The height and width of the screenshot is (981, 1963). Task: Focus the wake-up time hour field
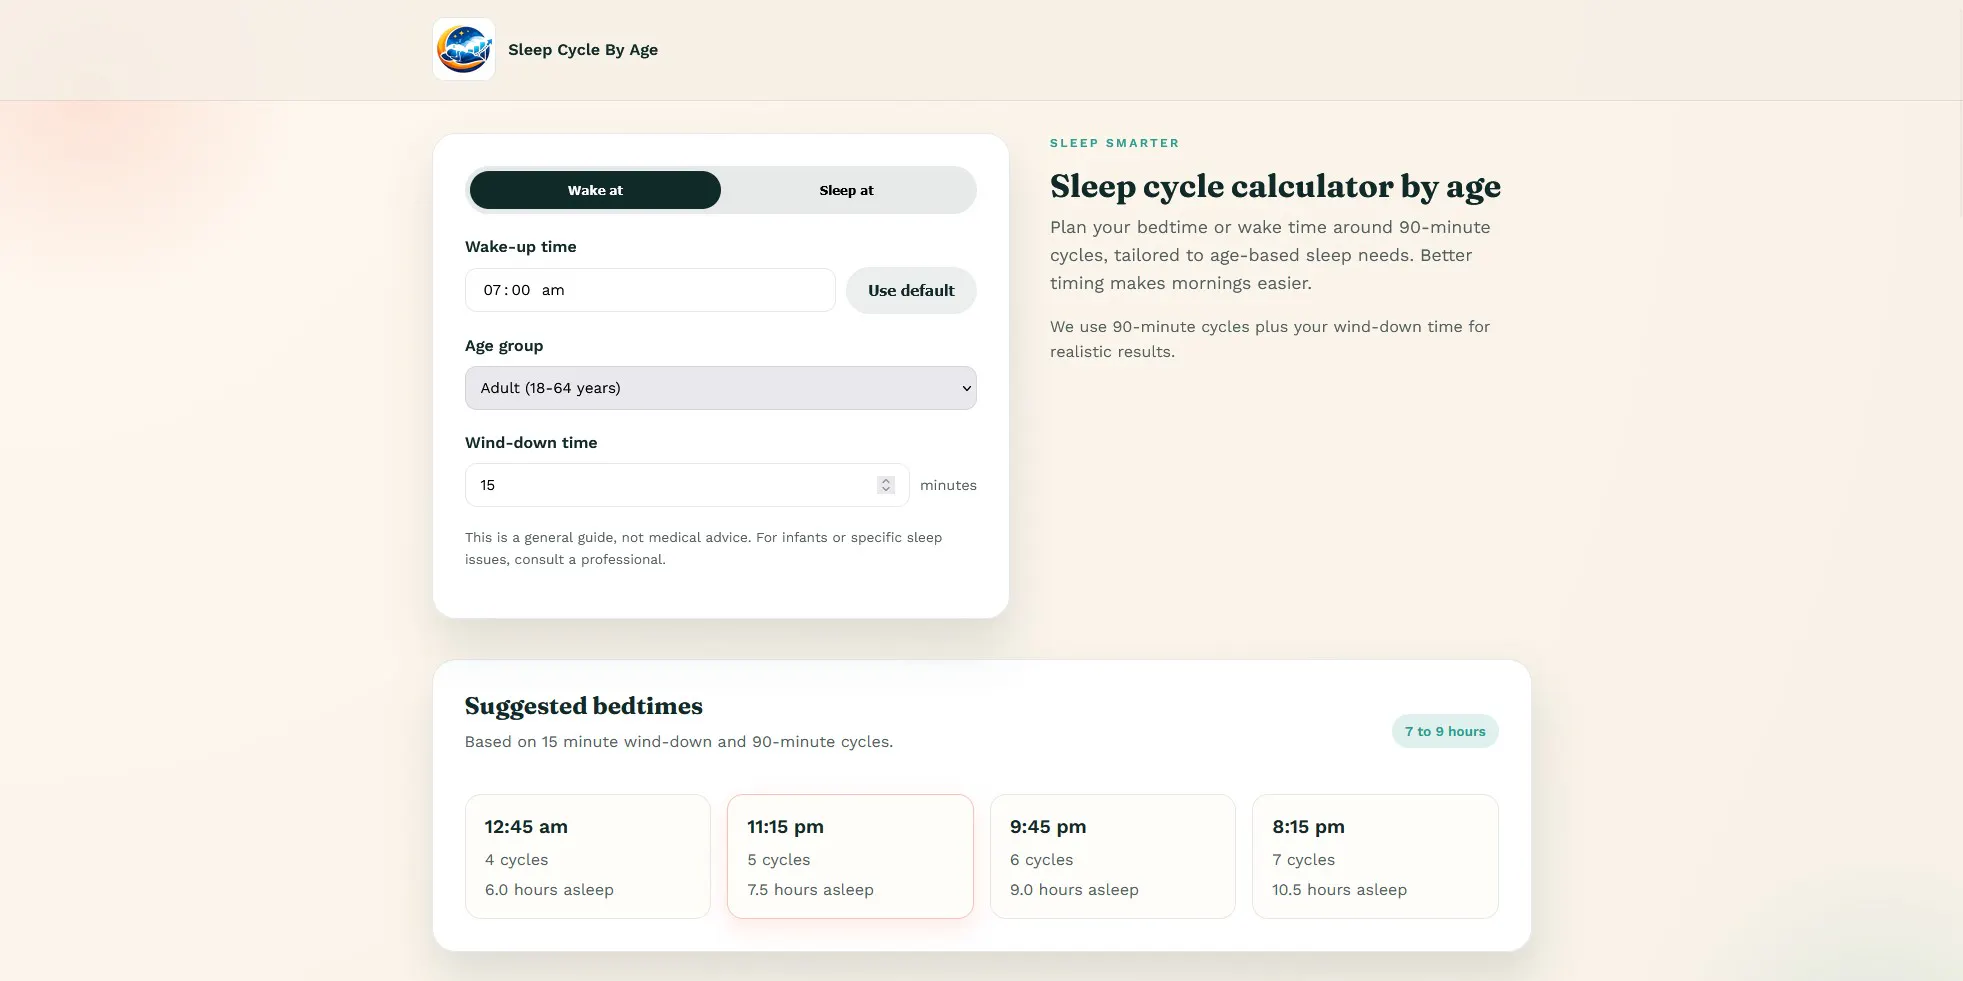[492, 290]
